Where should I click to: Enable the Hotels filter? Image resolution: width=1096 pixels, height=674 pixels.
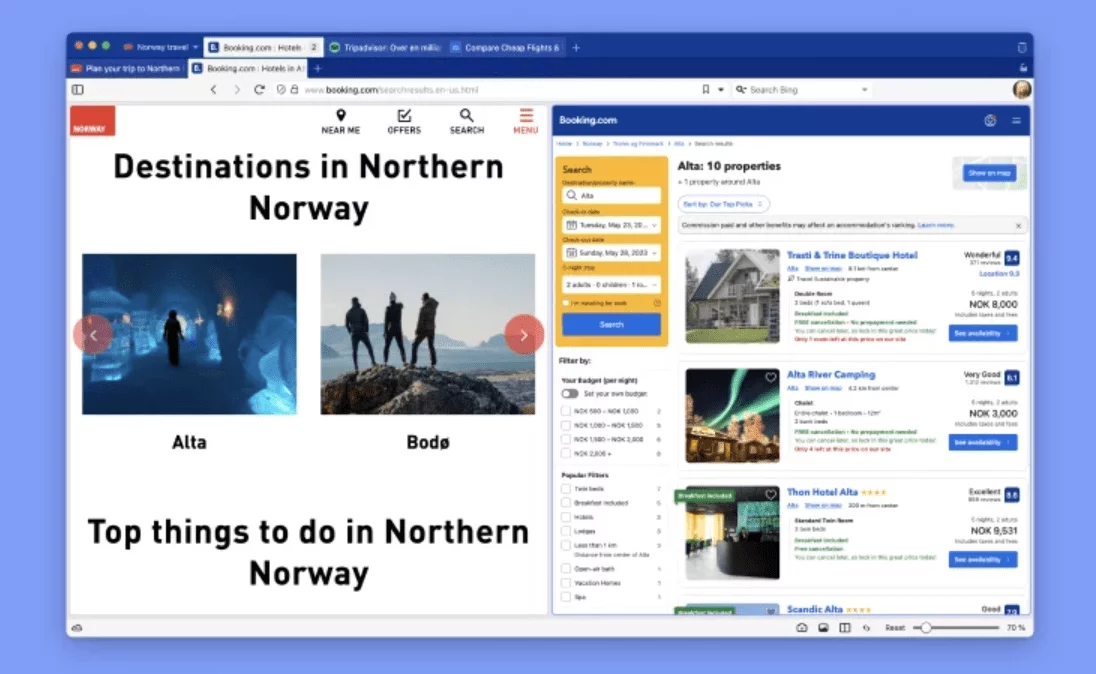[565, 517]
